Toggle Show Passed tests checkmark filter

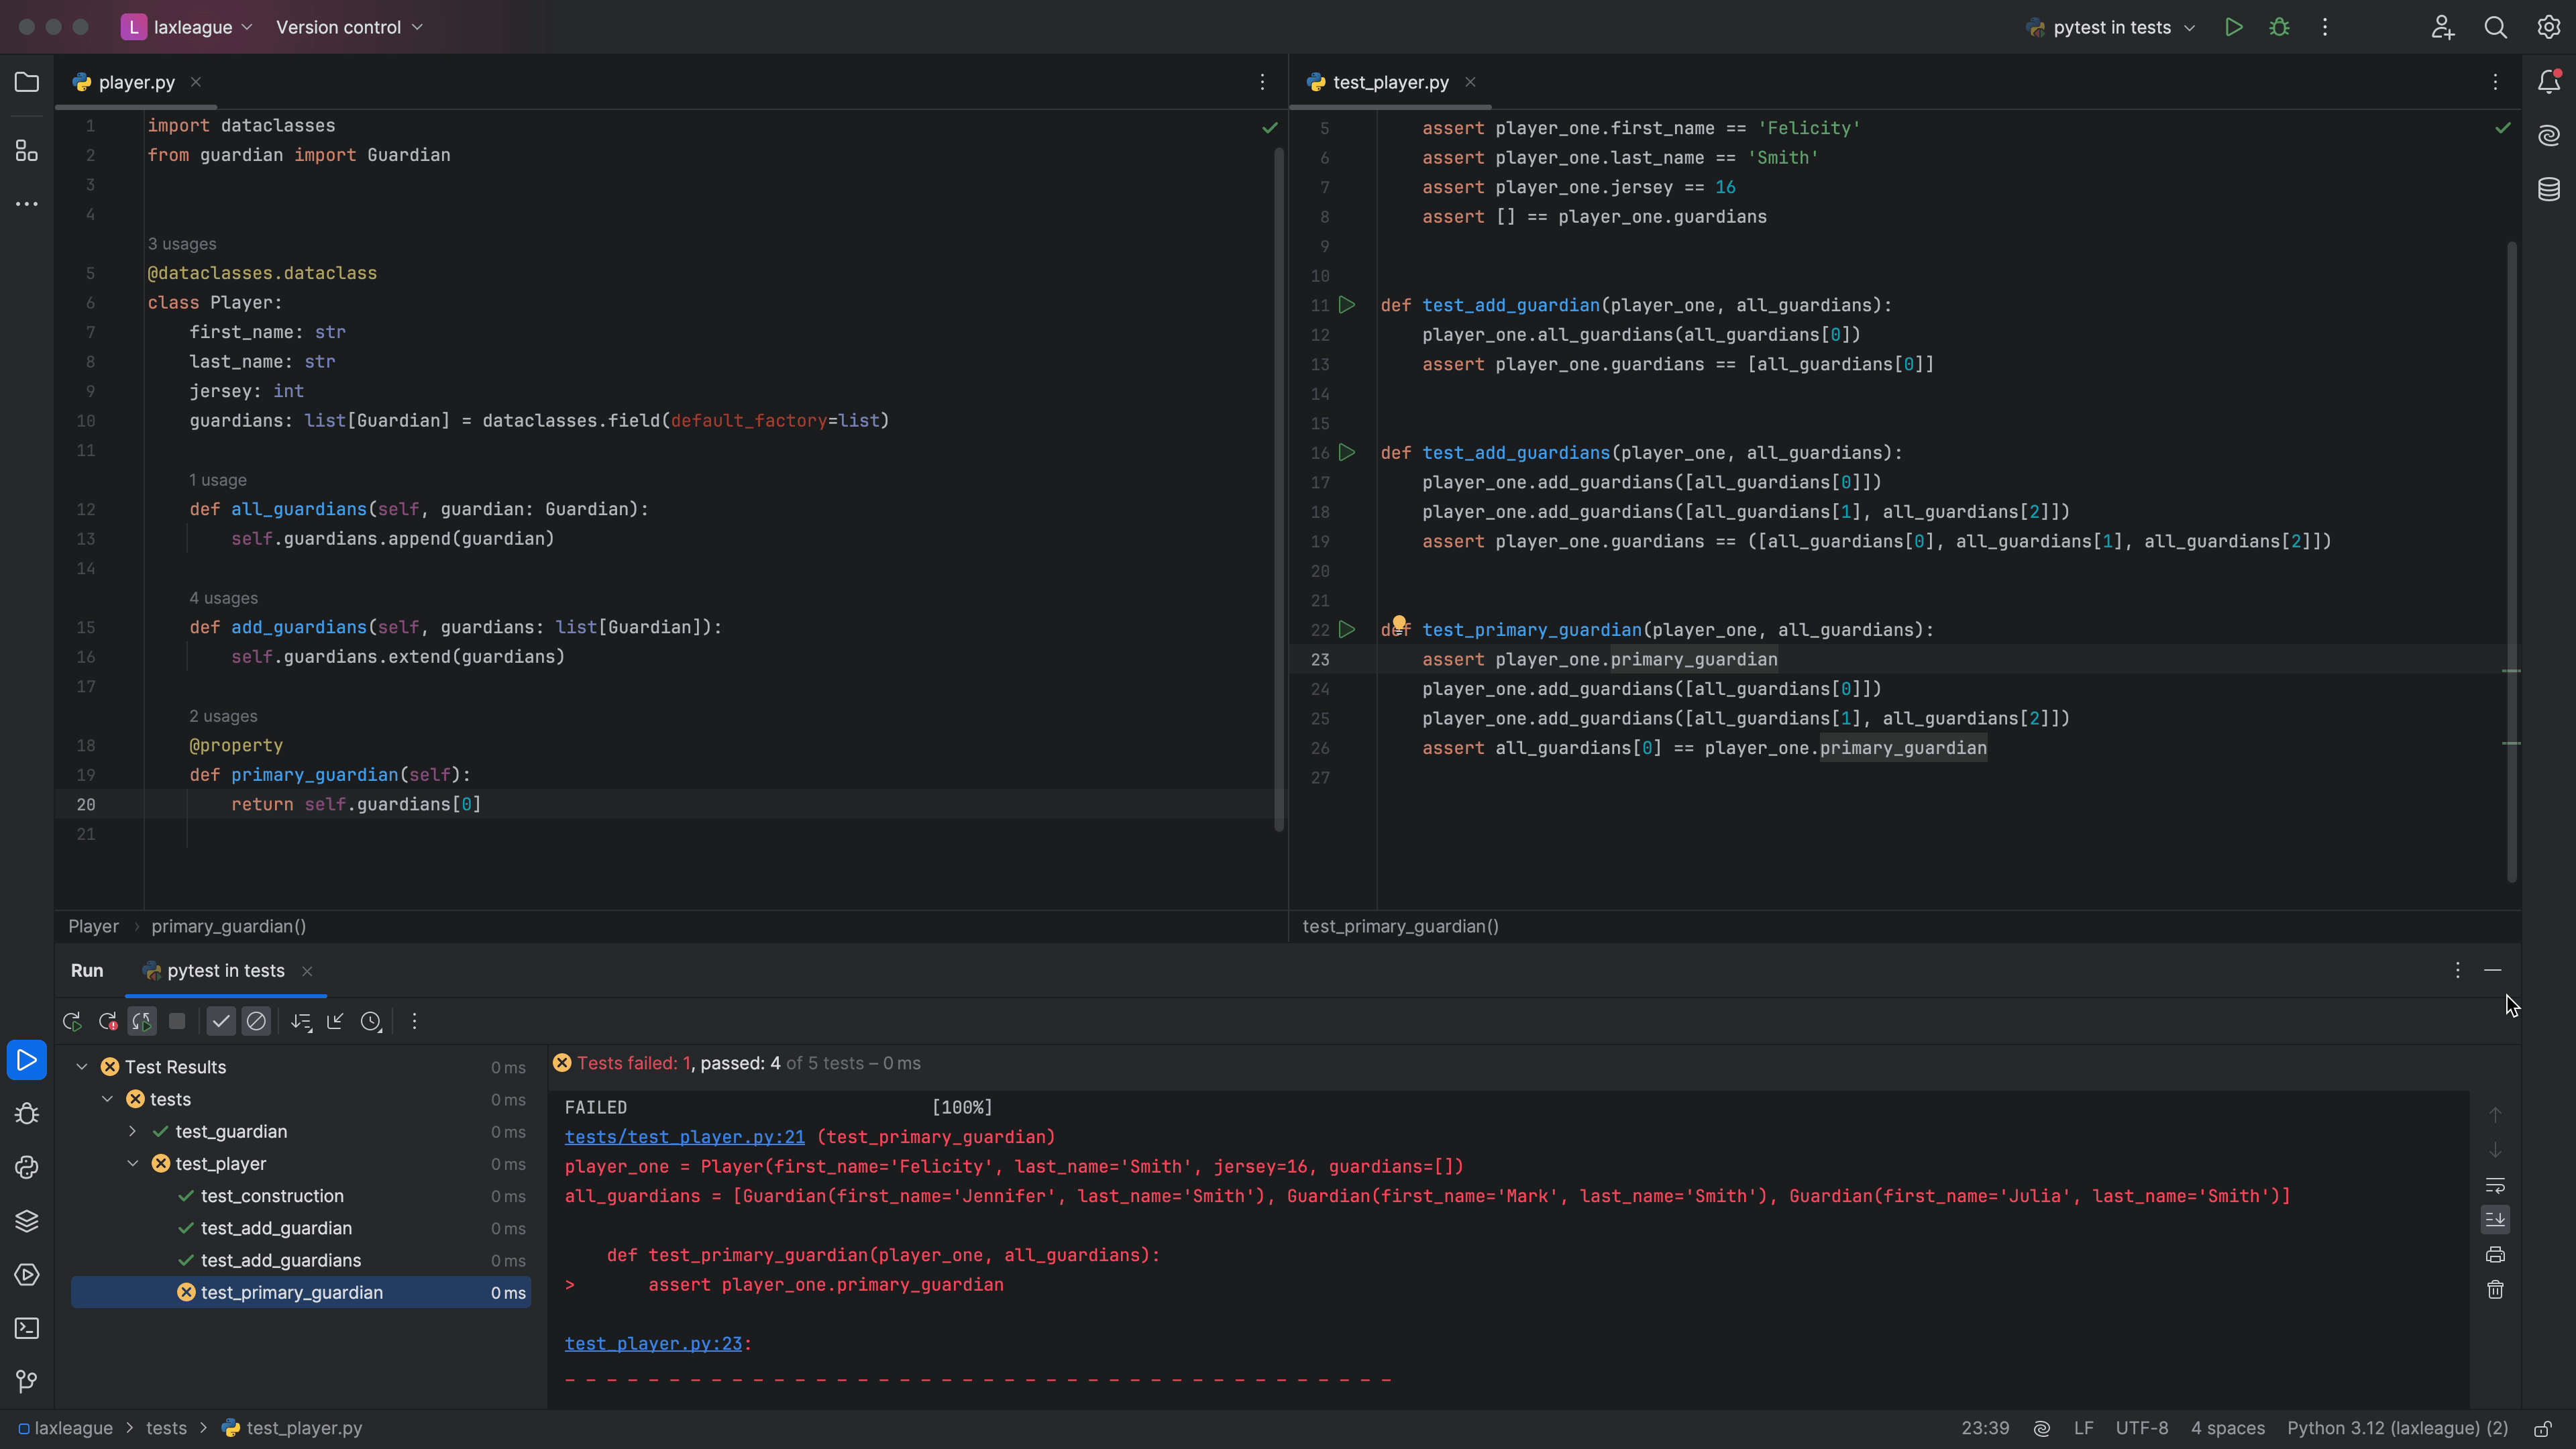(221, 1021)
